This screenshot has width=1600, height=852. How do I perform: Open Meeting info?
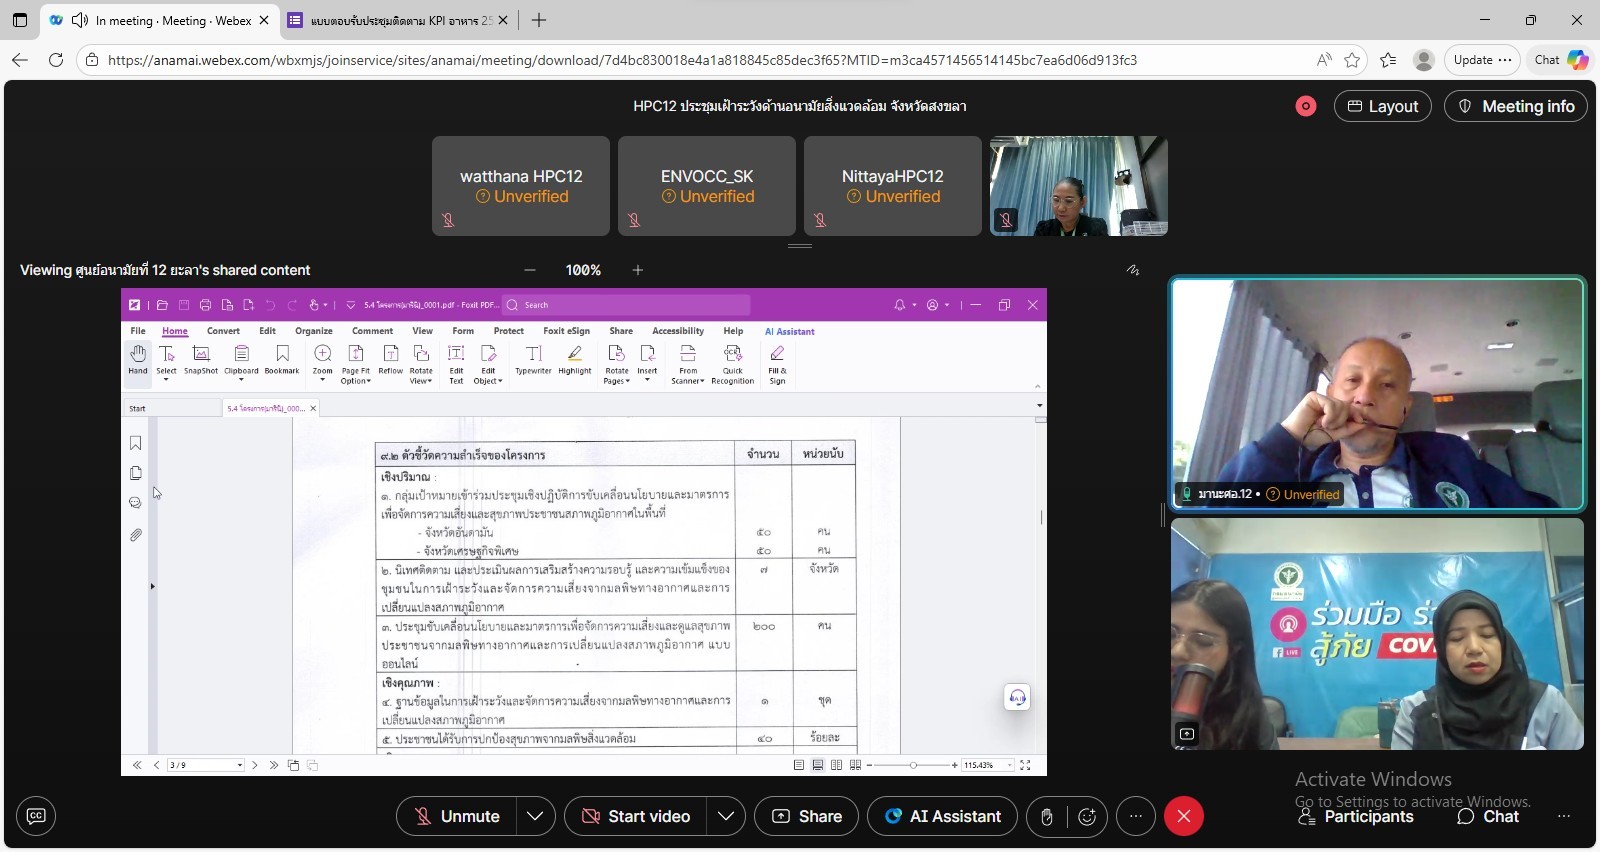coord(1516,106)
